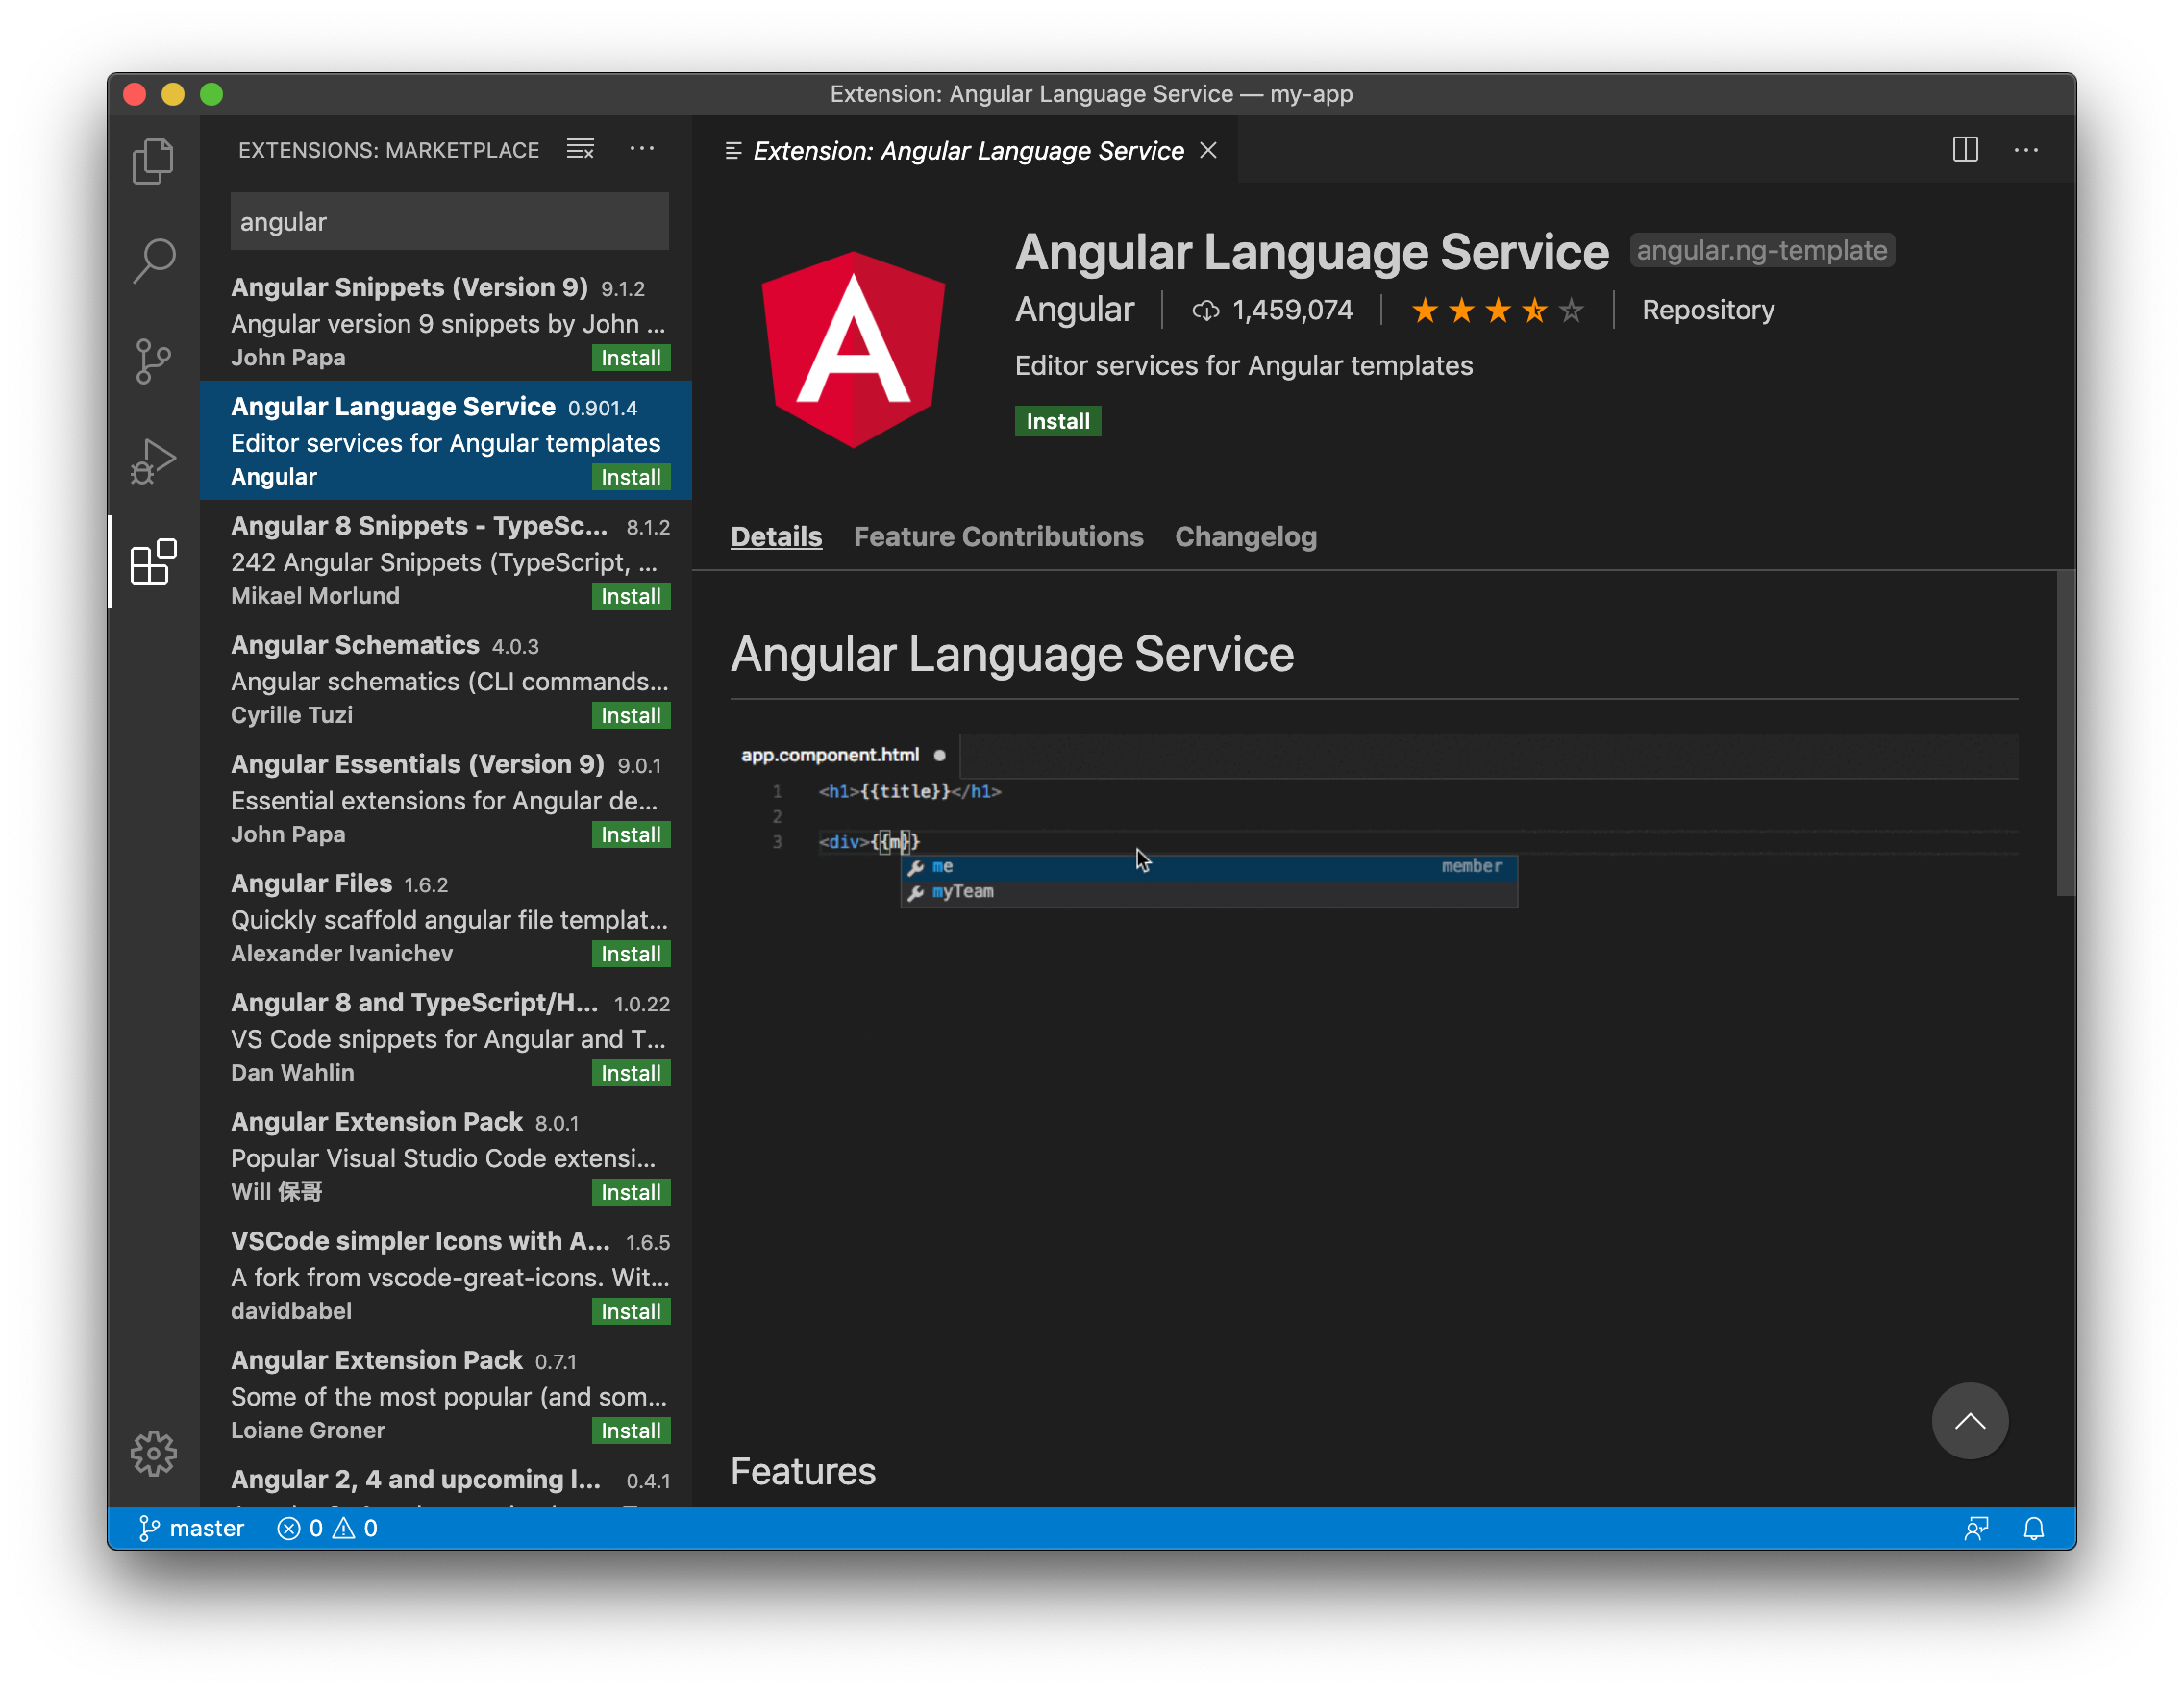The width and height of the screenshot is (2184, 1692).
Task: Click the Angular shield logo
Action: (x=853, y=349)
